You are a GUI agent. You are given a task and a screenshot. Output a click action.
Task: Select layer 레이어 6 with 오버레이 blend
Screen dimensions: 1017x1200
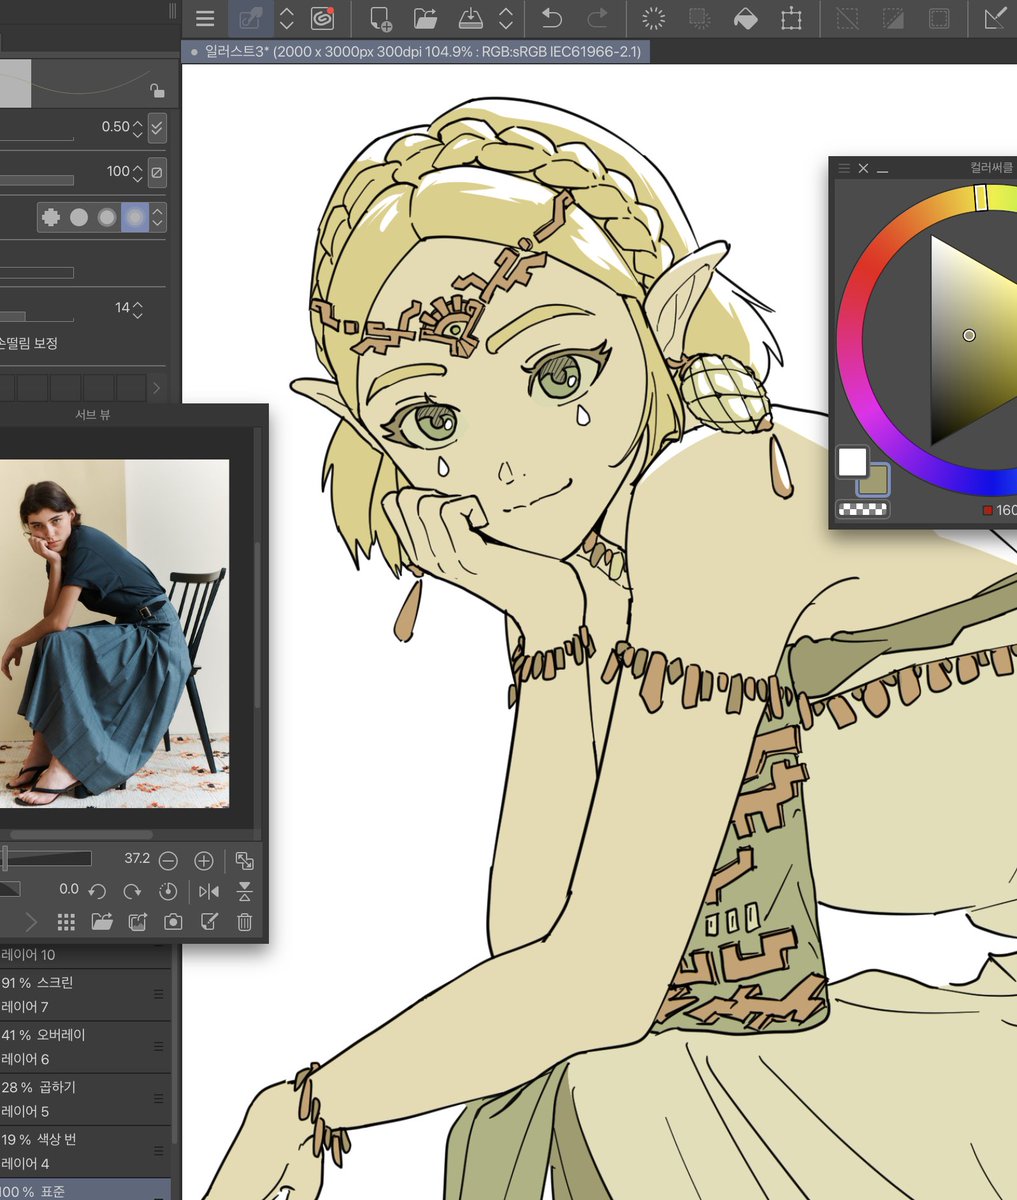(85, 1046)
